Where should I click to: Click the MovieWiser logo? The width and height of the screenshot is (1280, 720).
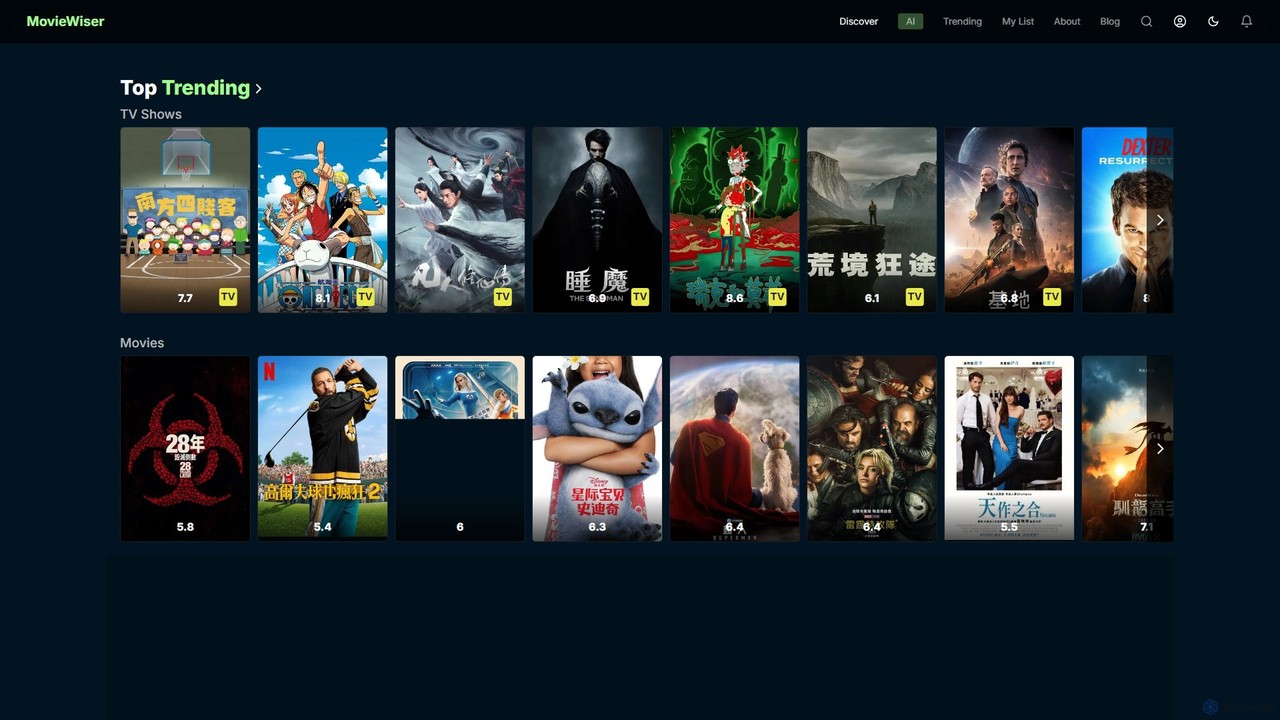65,21
